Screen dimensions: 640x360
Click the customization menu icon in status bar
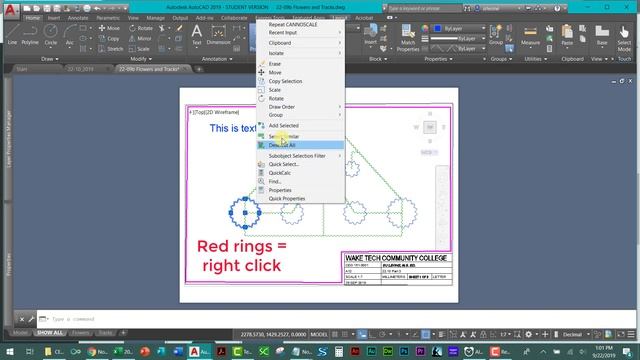[631, 334]
